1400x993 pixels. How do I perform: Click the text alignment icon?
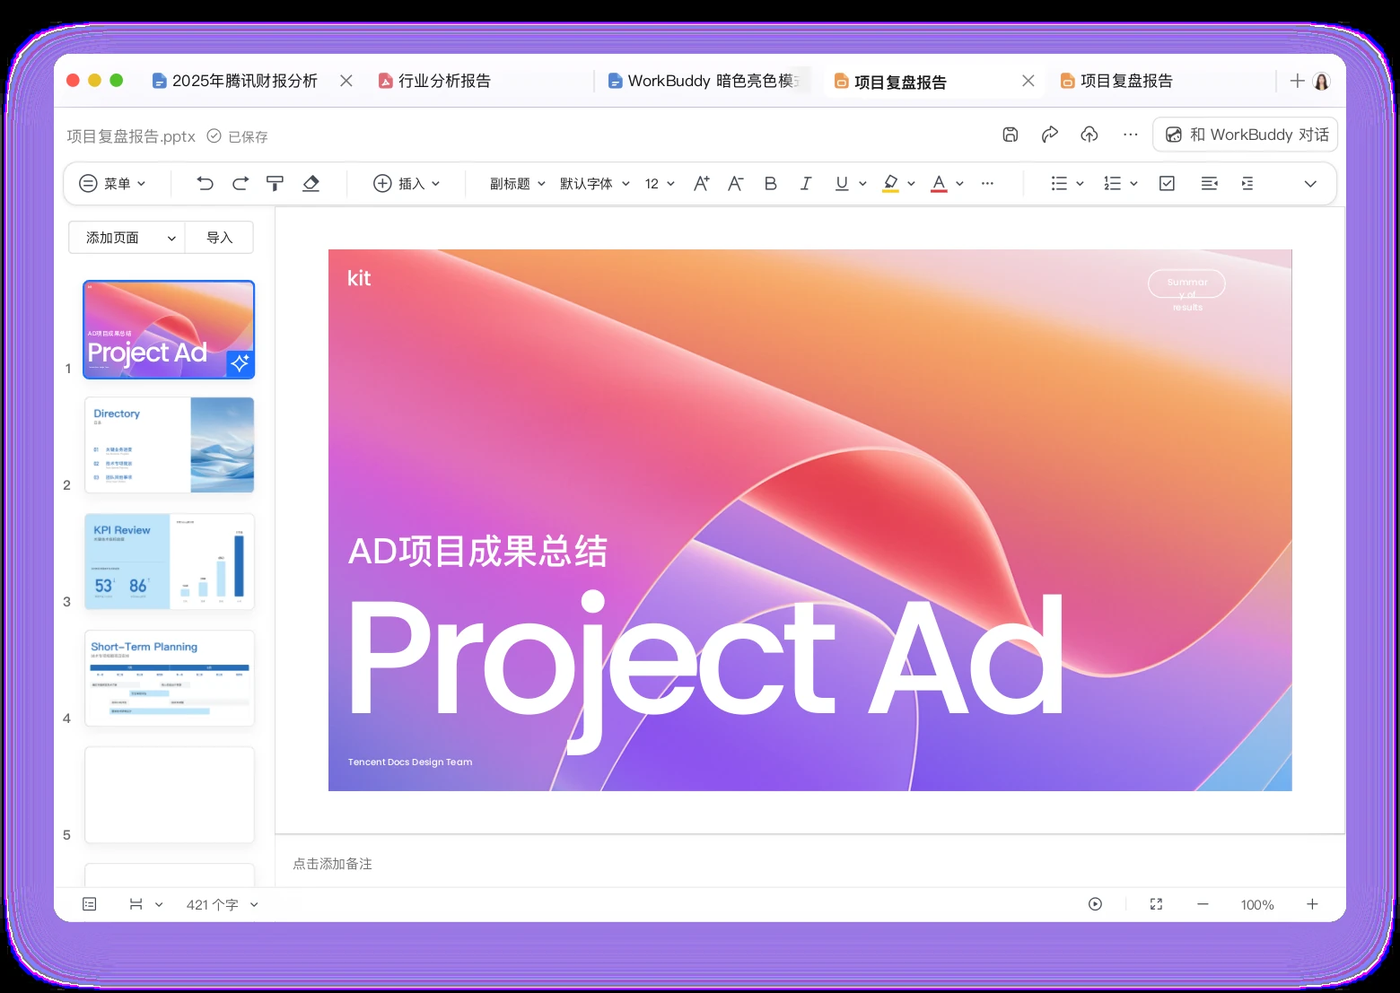pyautogui.click(x=1209, y=183)
